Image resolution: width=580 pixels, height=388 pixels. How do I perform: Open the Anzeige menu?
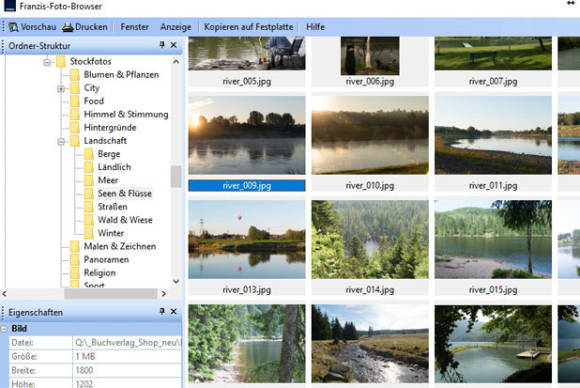click(176, 27)
